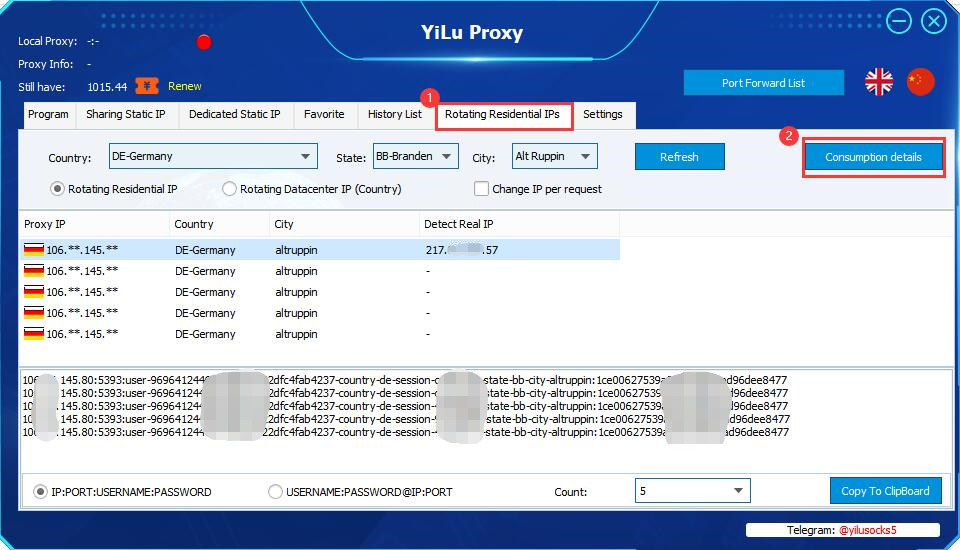Sort by the Country column header
This screenshot has height=550, width=960.
219,224
